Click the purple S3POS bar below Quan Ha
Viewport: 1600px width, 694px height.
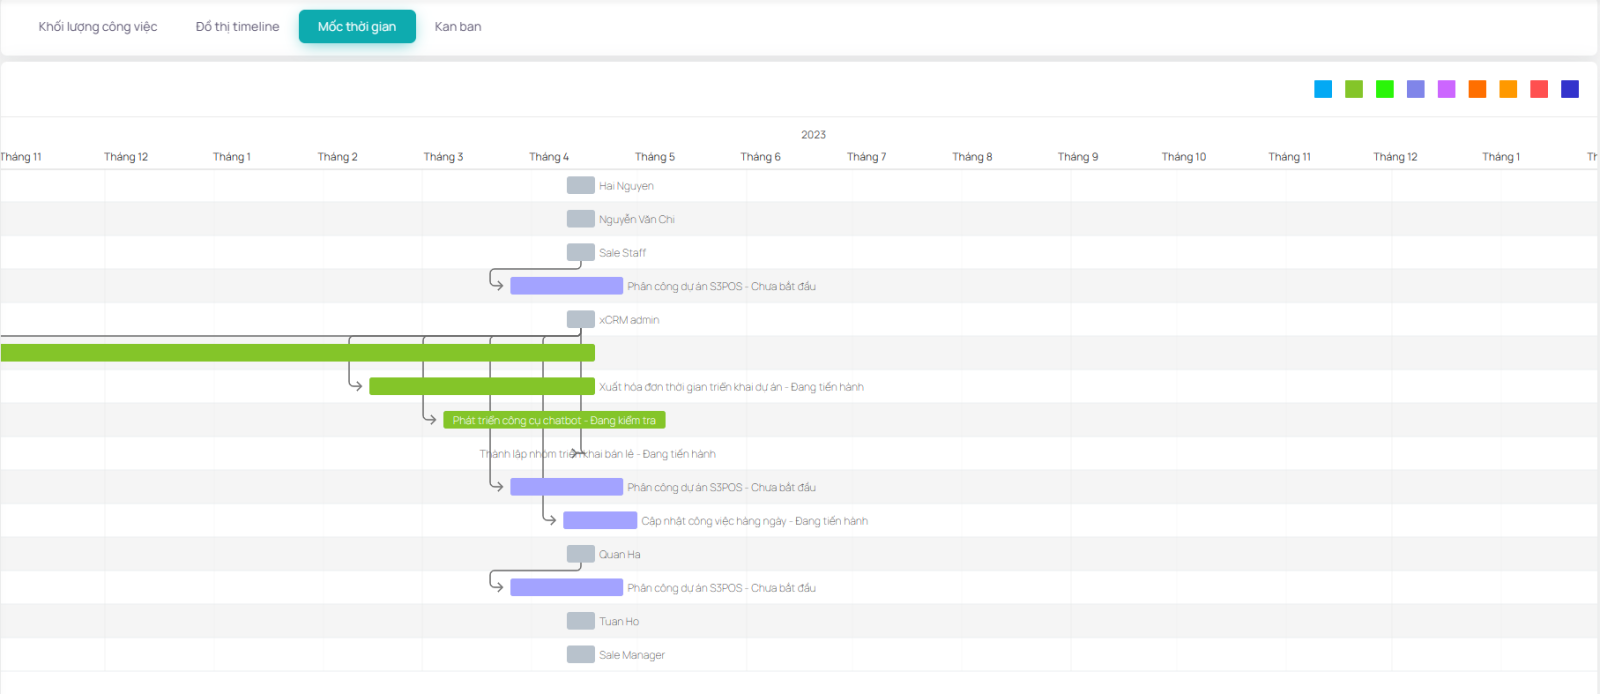(x=566, y=587)
